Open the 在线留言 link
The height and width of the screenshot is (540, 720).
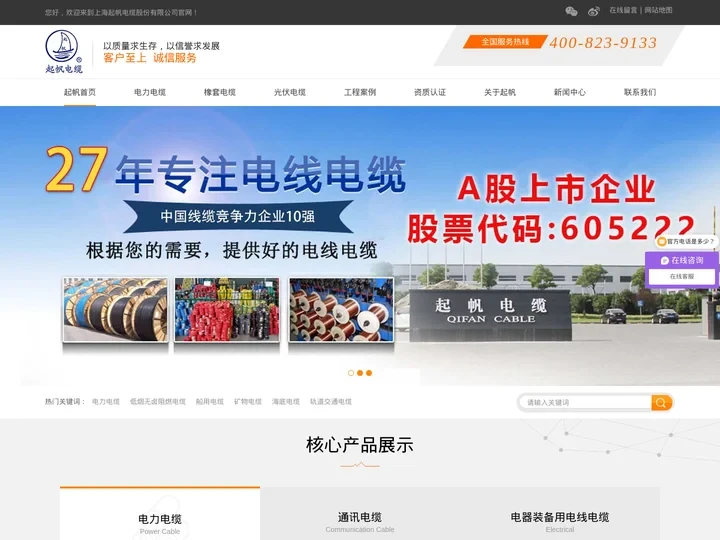(623, 10)
